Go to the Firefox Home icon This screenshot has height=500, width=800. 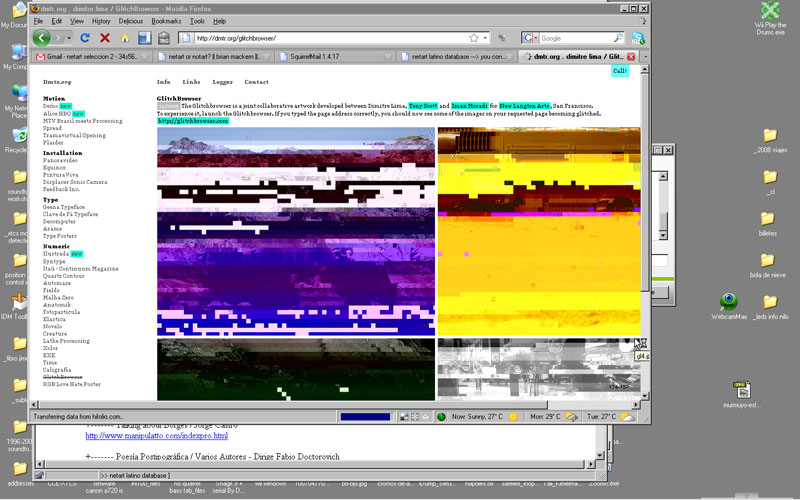tap(125, 38)
